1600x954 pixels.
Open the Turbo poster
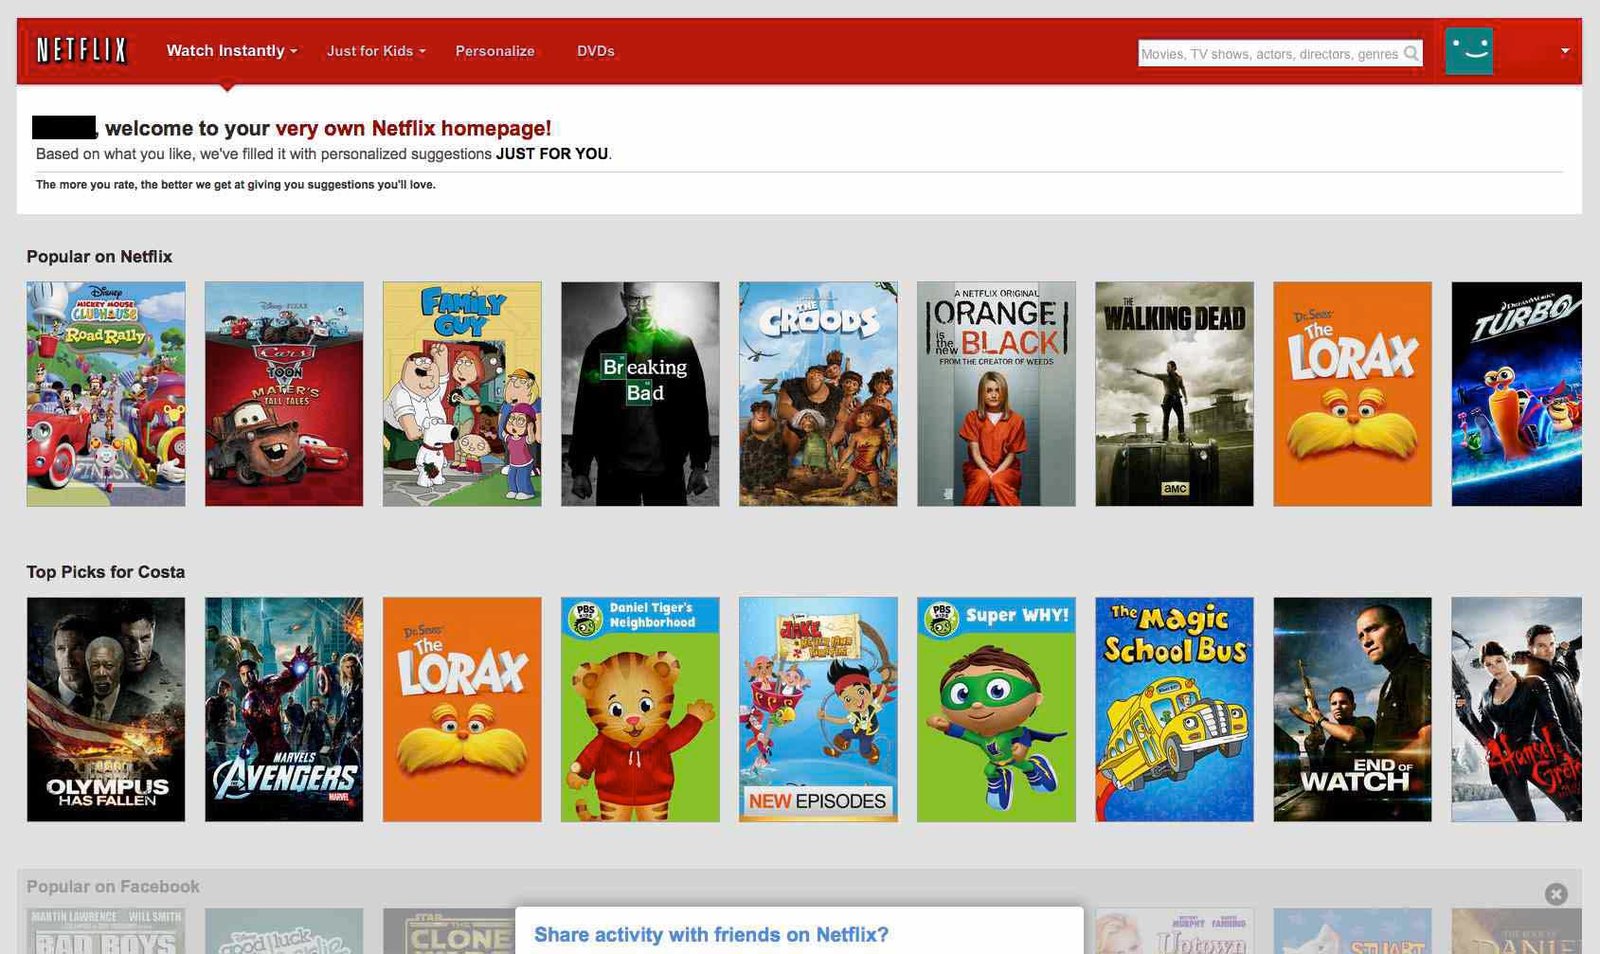point(1516,394)
